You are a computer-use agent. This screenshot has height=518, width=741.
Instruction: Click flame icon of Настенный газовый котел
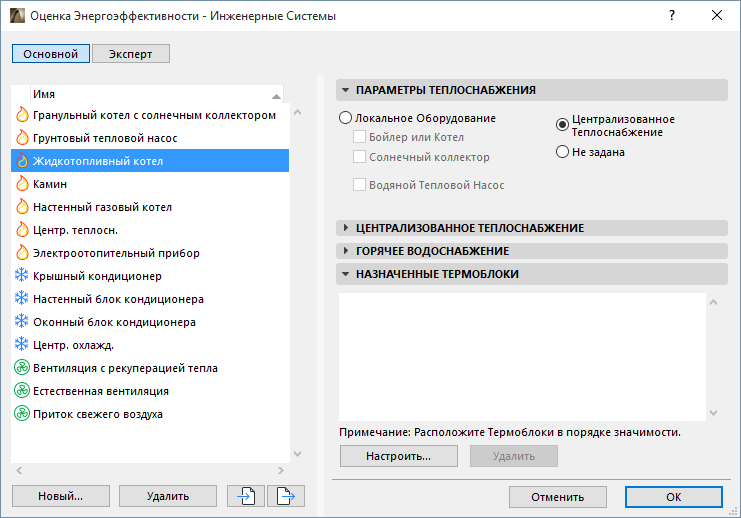coord(22,207)
